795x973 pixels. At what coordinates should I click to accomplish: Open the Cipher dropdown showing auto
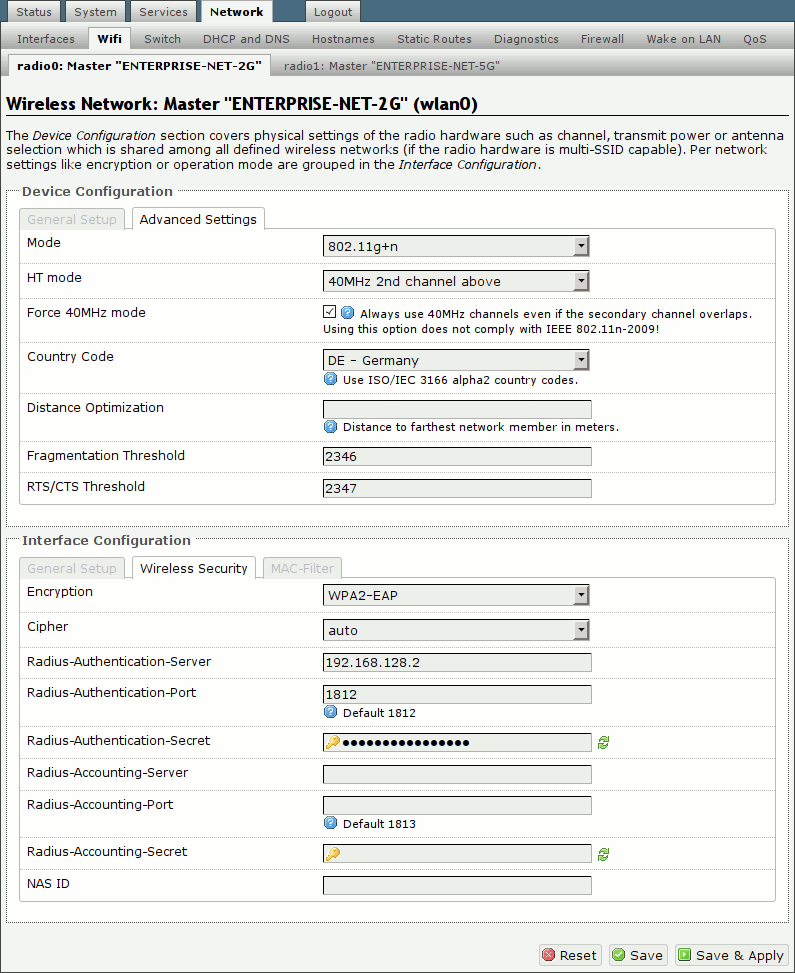click(456, 630)
